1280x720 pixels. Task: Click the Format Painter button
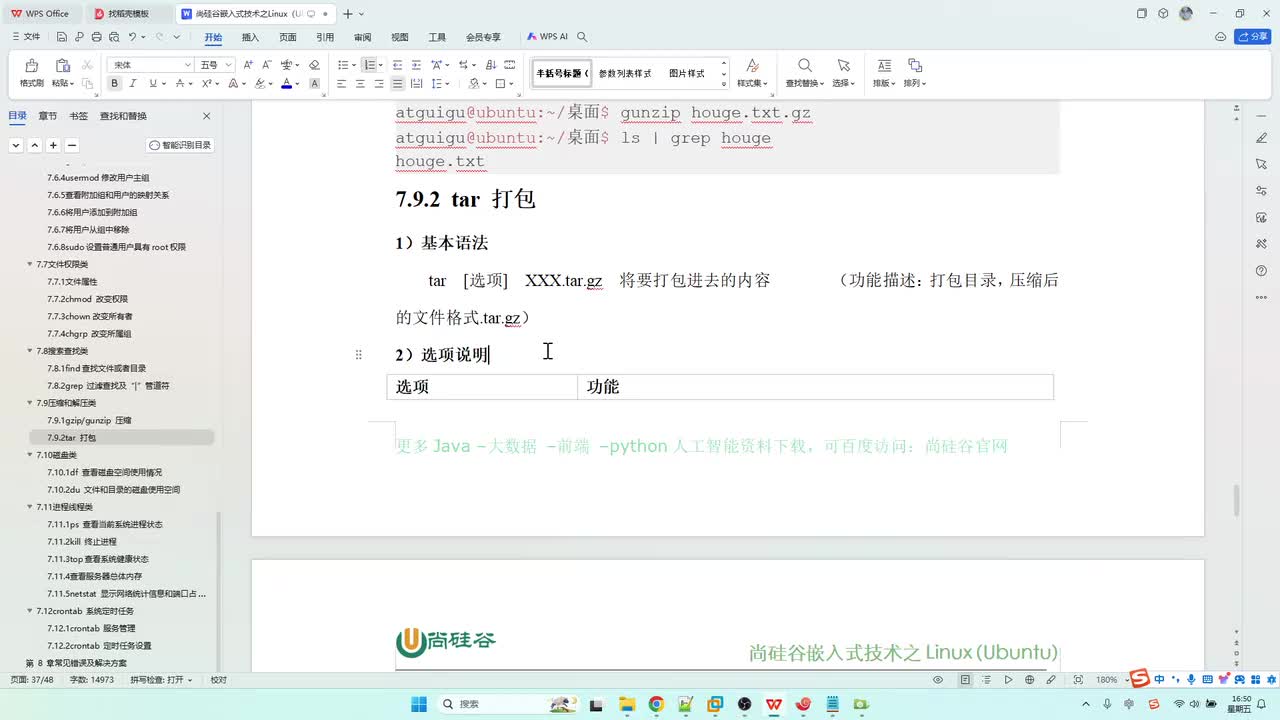(31, 73)
